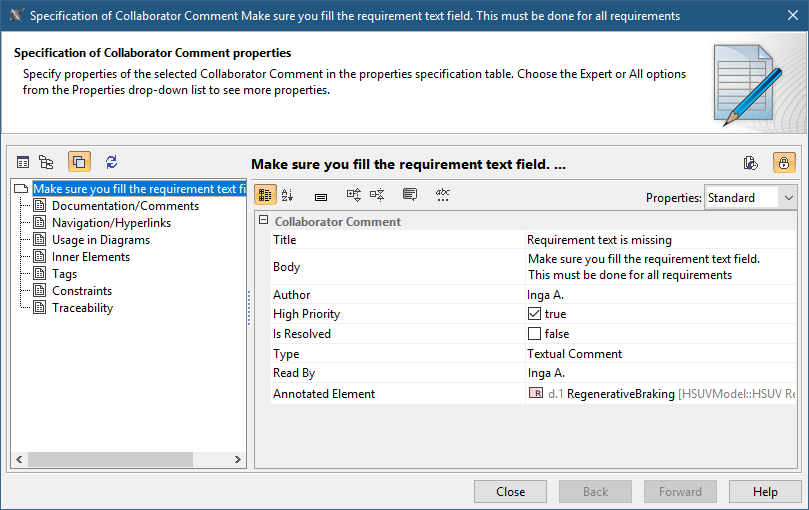809x510 pixels.
Task: Toggle categorized view of properties
Action: pos(265,196)
